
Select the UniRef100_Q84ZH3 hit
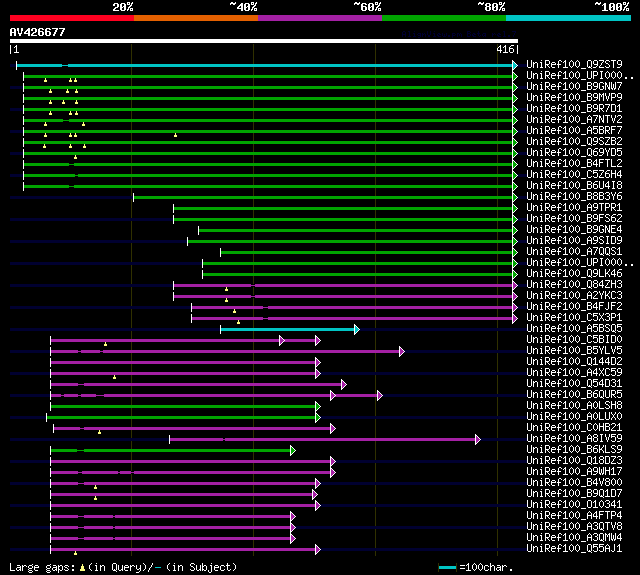tap(574, 285)
